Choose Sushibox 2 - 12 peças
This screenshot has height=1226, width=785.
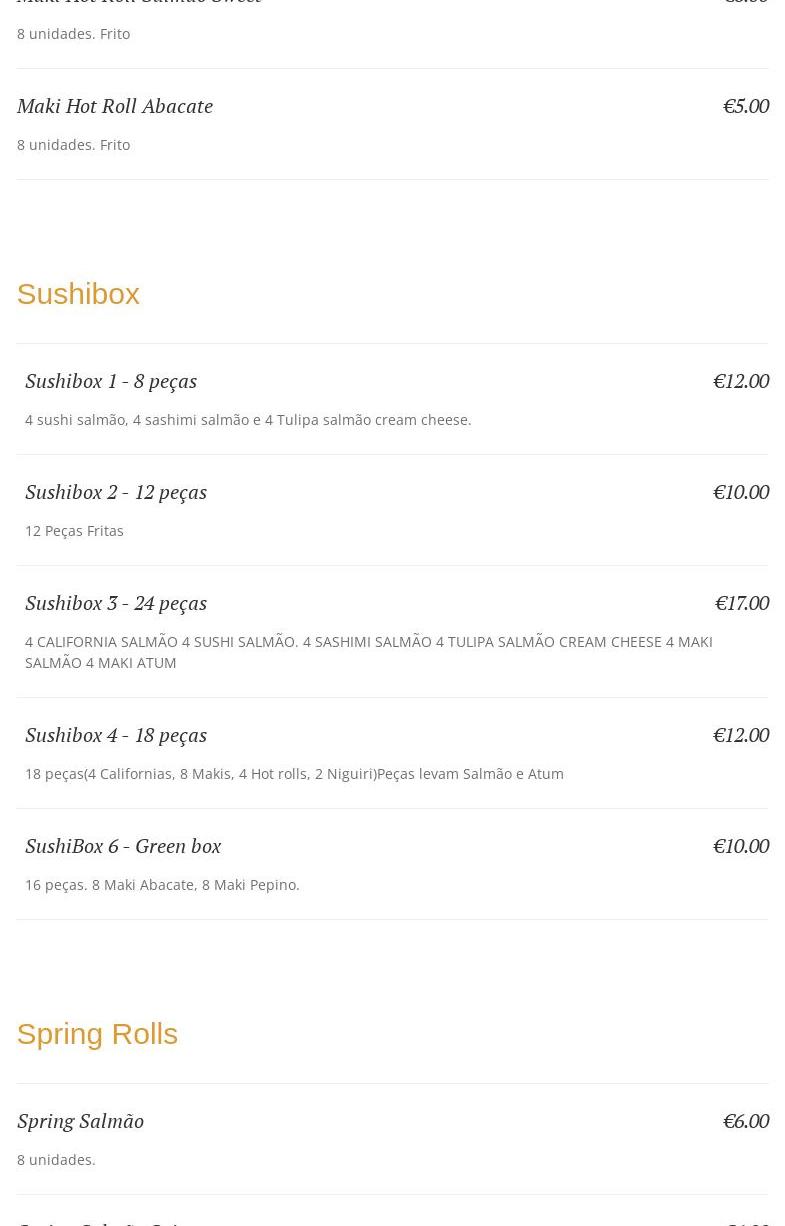(x=116, y=492)
